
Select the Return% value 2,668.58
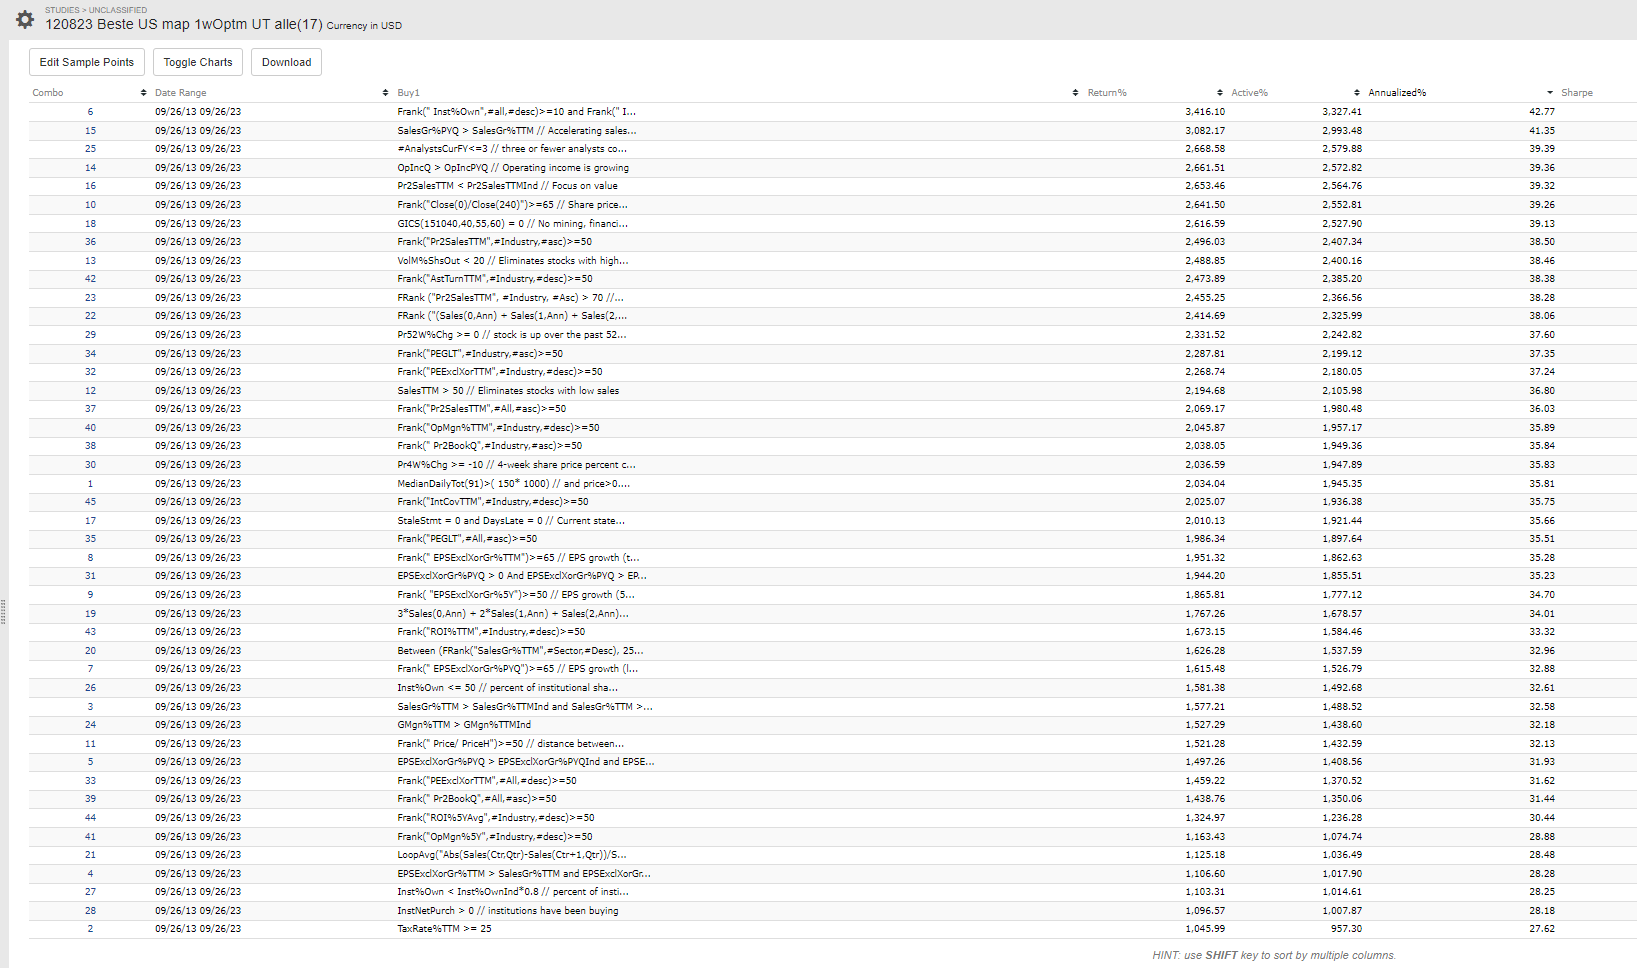[1205, 149]
